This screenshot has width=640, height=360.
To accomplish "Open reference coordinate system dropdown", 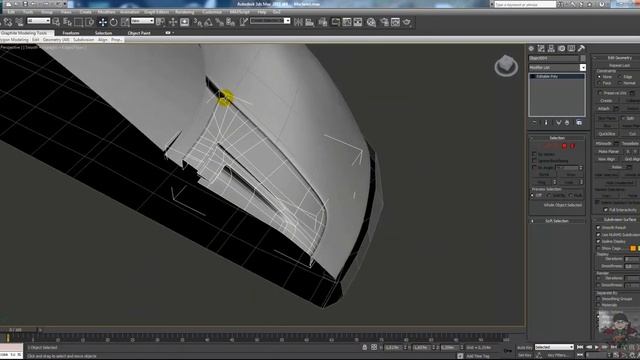I will click(x=142, y=21).
